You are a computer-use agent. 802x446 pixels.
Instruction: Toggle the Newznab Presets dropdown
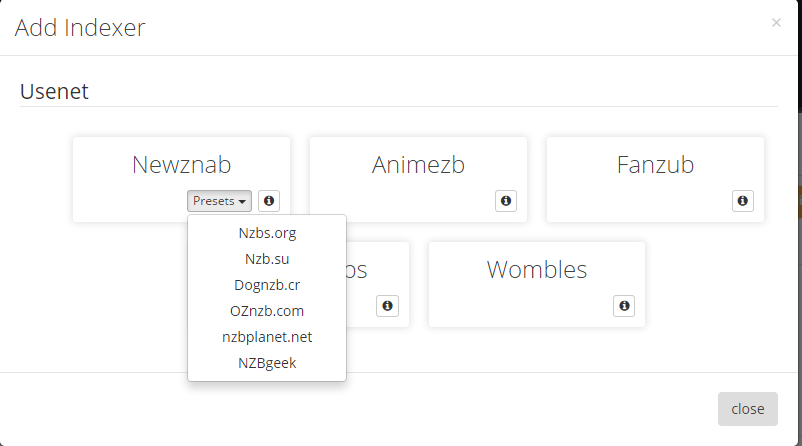(219, 201)
